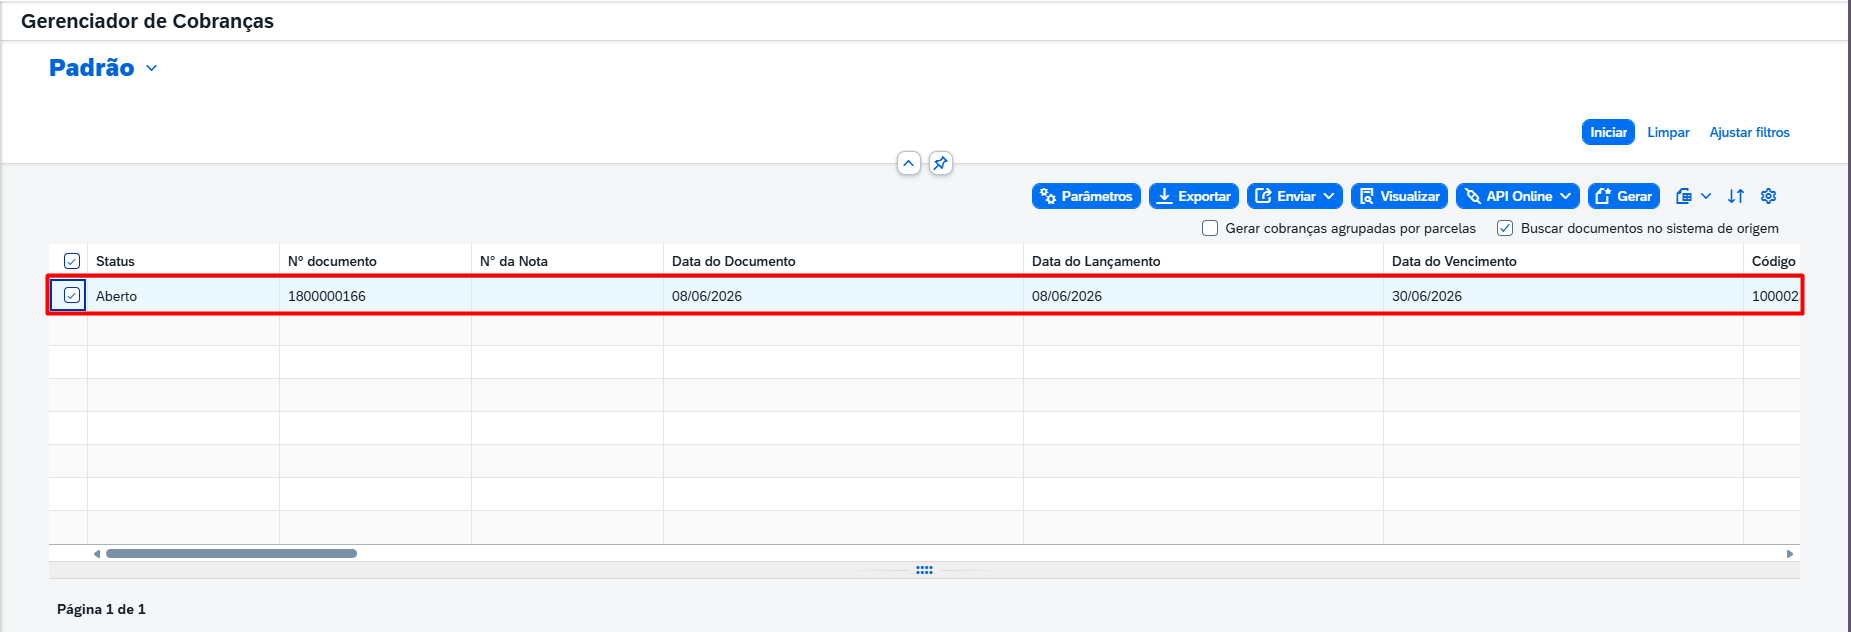
Task: Click the Página 1 de 1 label
Action: (x=101, y=609)
